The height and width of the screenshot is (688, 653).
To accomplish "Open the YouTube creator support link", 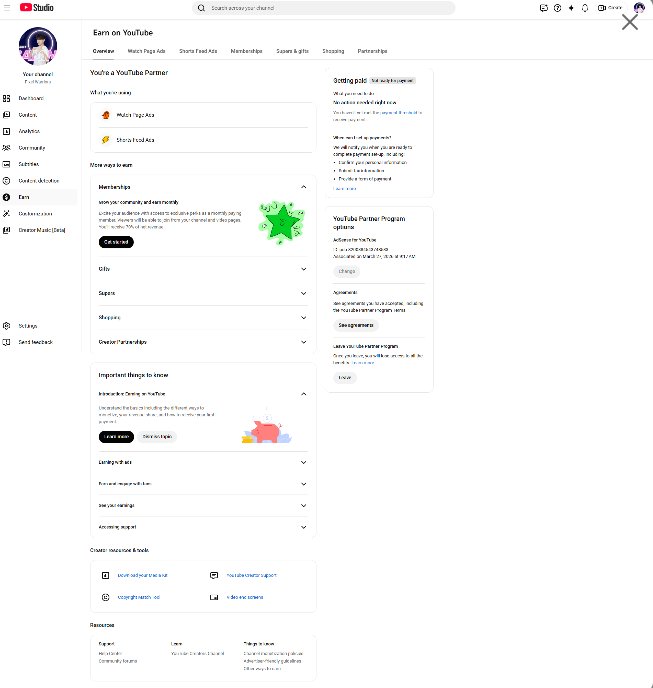I will click(251, 575).
